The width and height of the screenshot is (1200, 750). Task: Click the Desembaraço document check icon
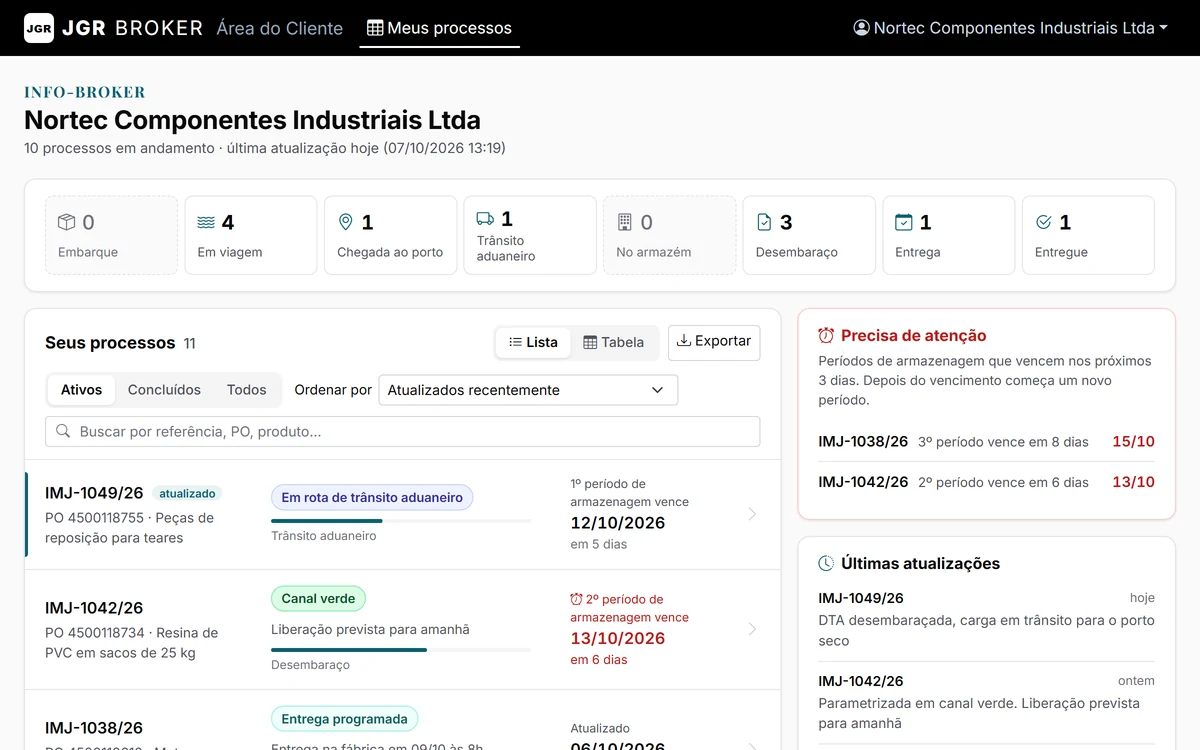765,222
